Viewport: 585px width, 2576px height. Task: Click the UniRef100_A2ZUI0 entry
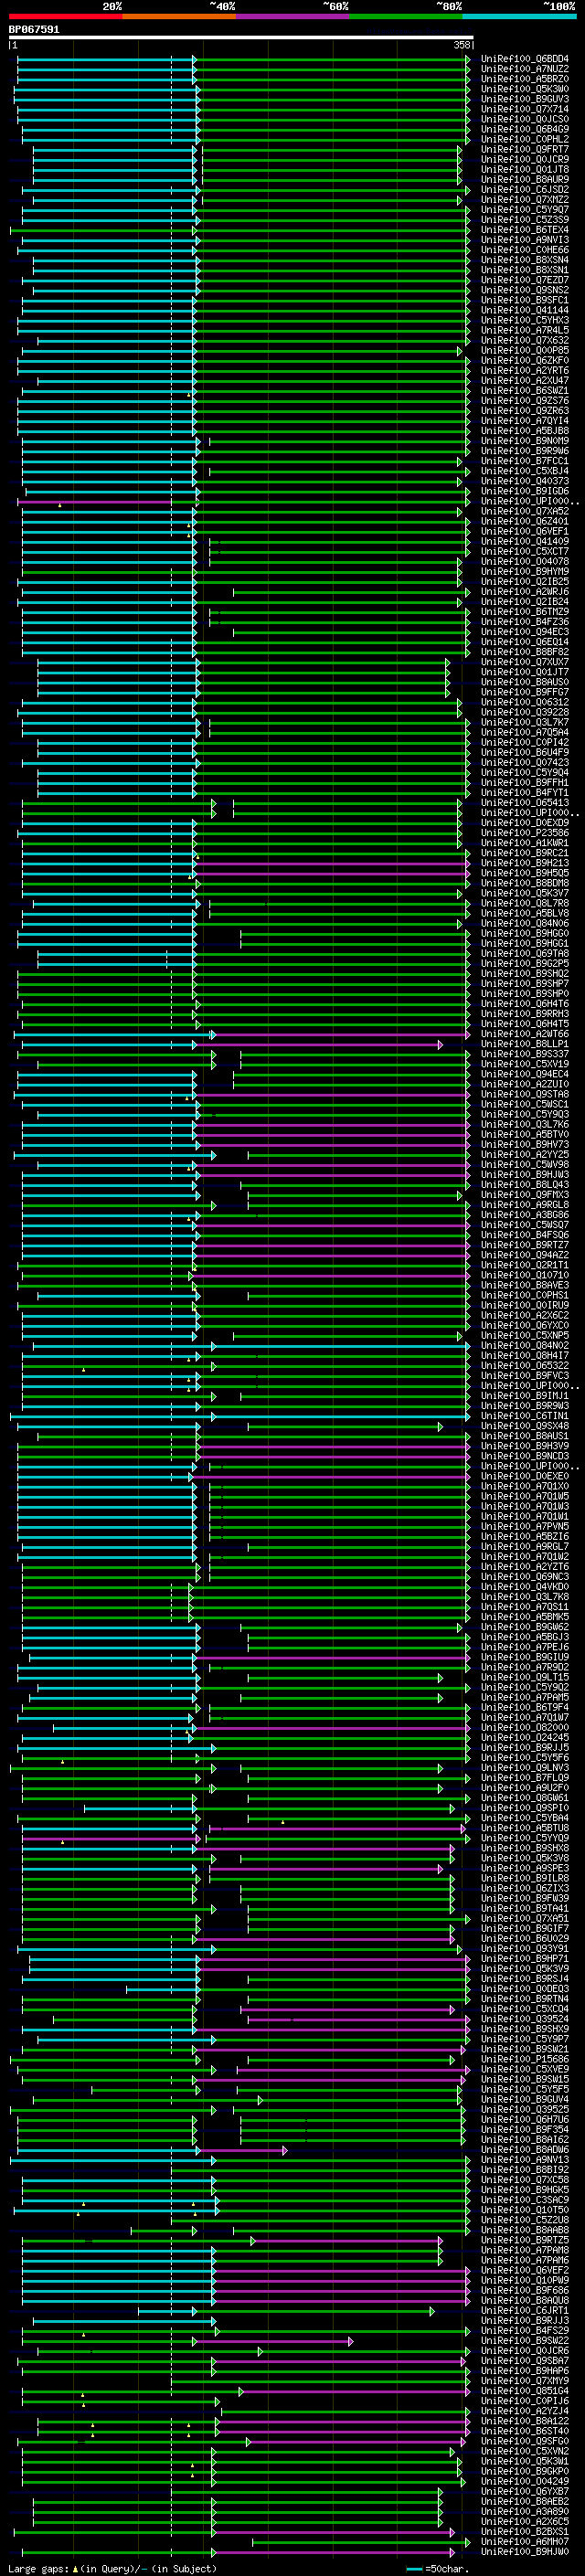(x=525, y=1084)
